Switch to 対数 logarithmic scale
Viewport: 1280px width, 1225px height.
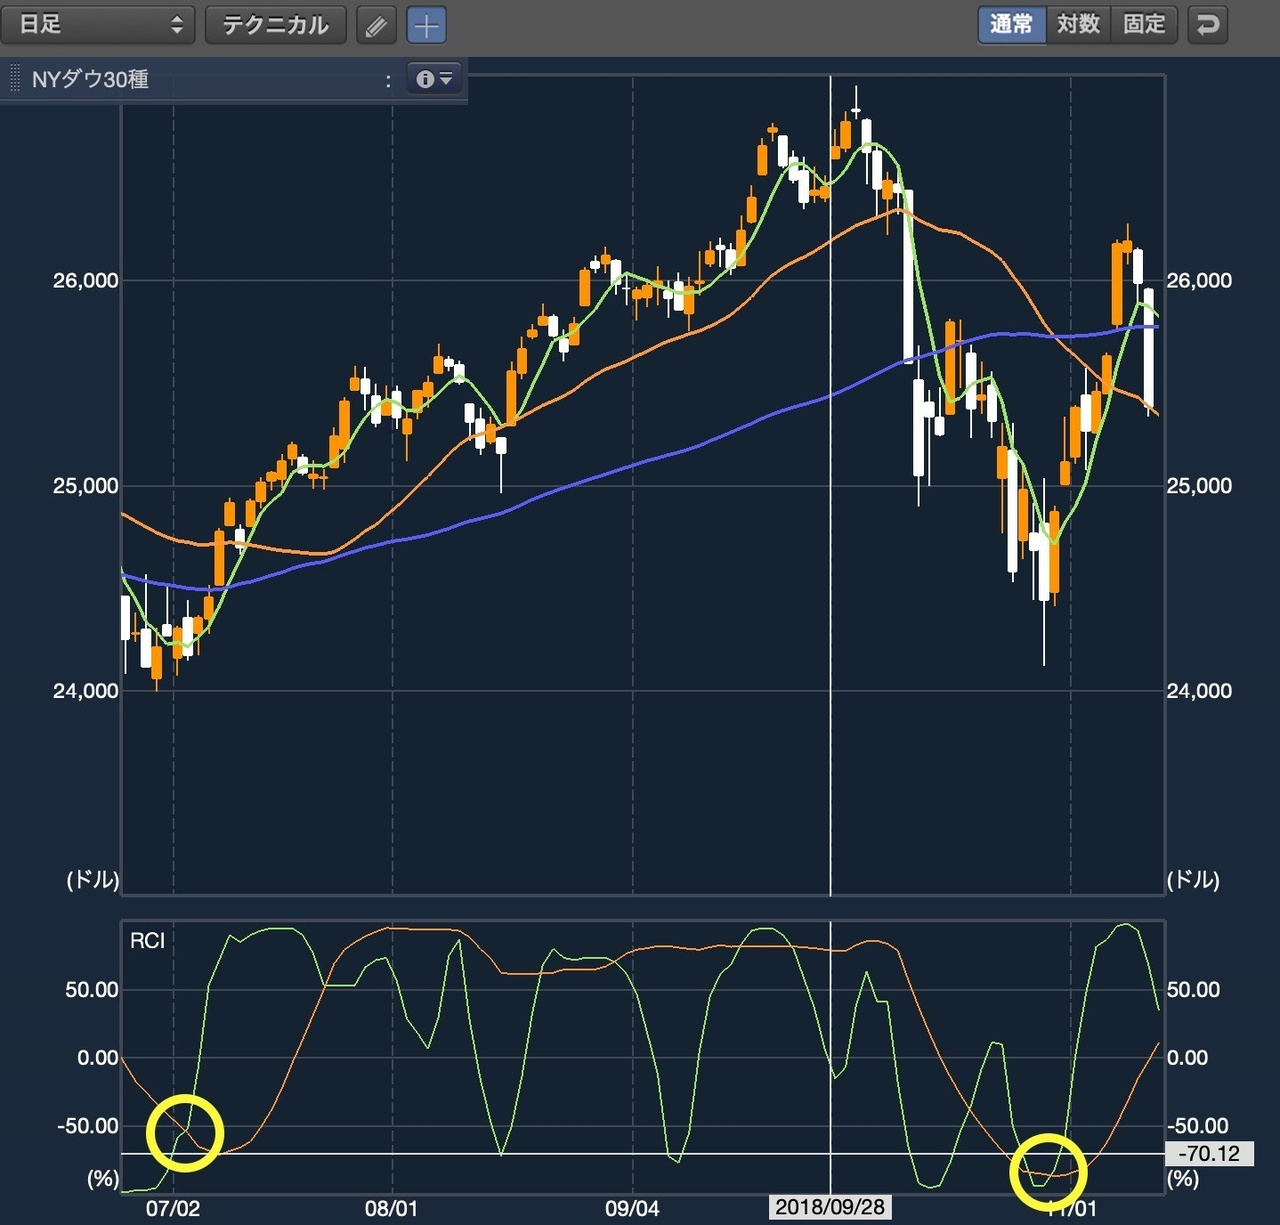1078,24
